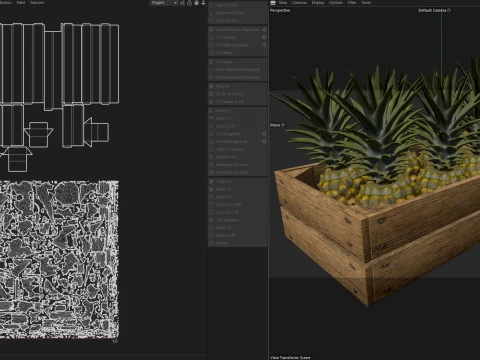Click the Add UVW tag command

[238, 5]
